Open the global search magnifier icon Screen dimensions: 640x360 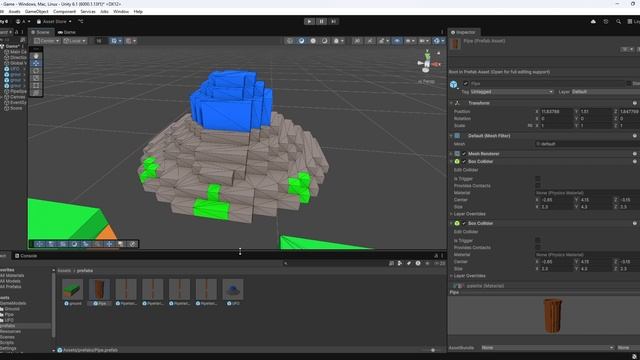click(618, 21)
